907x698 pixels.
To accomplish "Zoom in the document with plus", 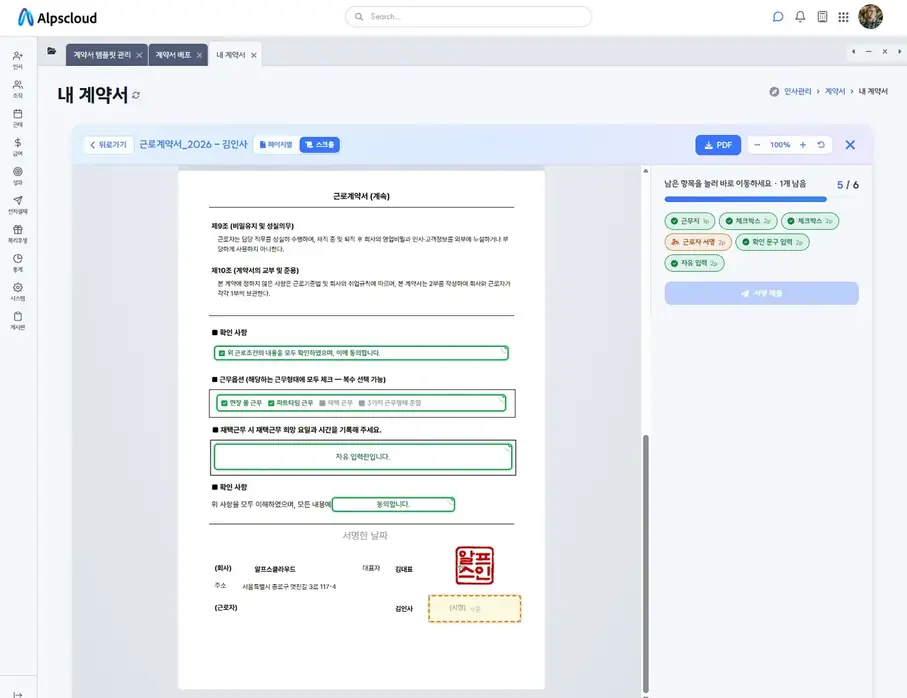I will click(x=803, y=145).
